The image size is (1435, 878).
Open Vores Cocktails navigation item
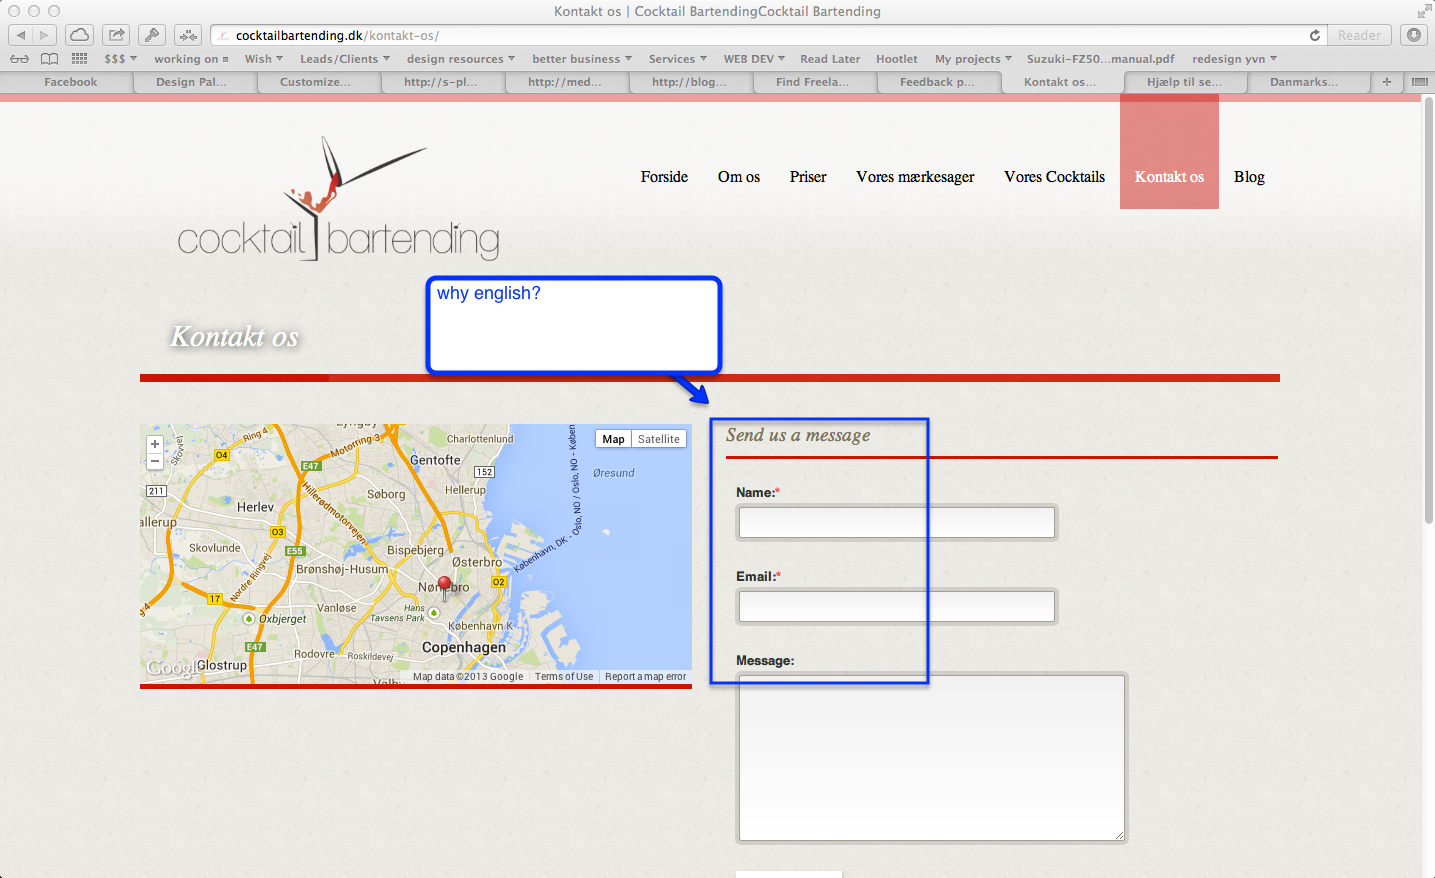pos(1054,177)
